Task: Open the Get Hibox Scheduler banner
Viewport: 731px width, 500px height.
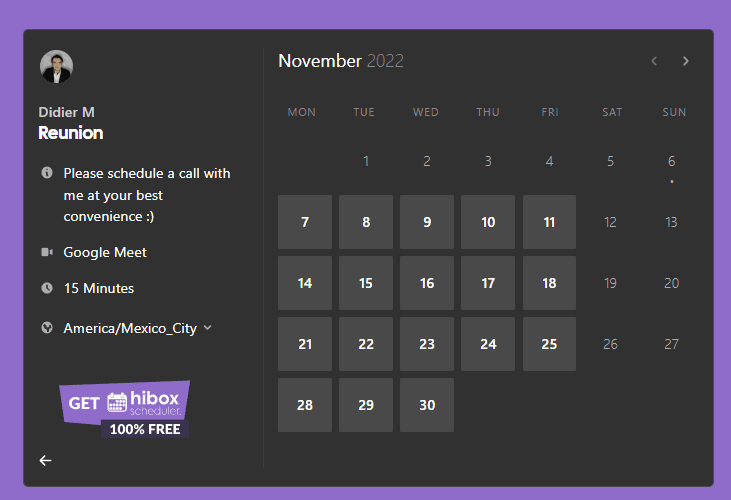Action: [x=125, y=408]
